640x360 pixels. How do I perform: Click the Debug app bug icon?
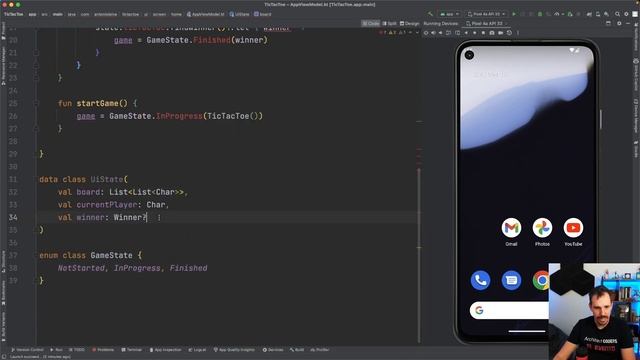coord(540,14)
